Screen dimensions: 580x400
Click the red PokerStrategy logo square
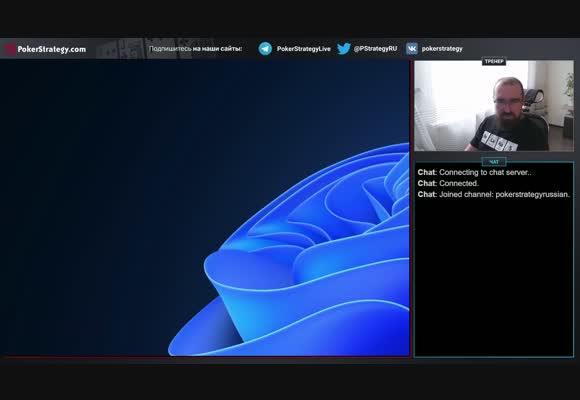click(10, 49)
